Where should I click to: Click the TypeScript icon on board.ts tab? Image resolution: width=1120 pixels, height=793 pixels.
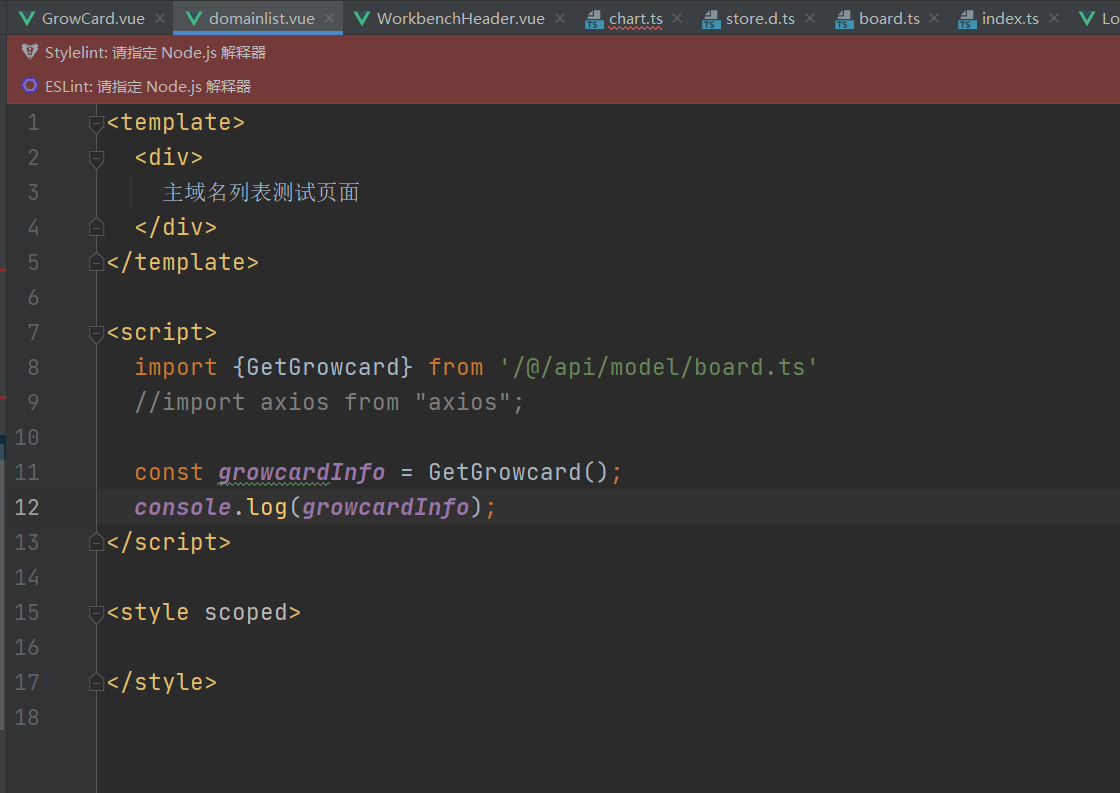click(842, 17)
